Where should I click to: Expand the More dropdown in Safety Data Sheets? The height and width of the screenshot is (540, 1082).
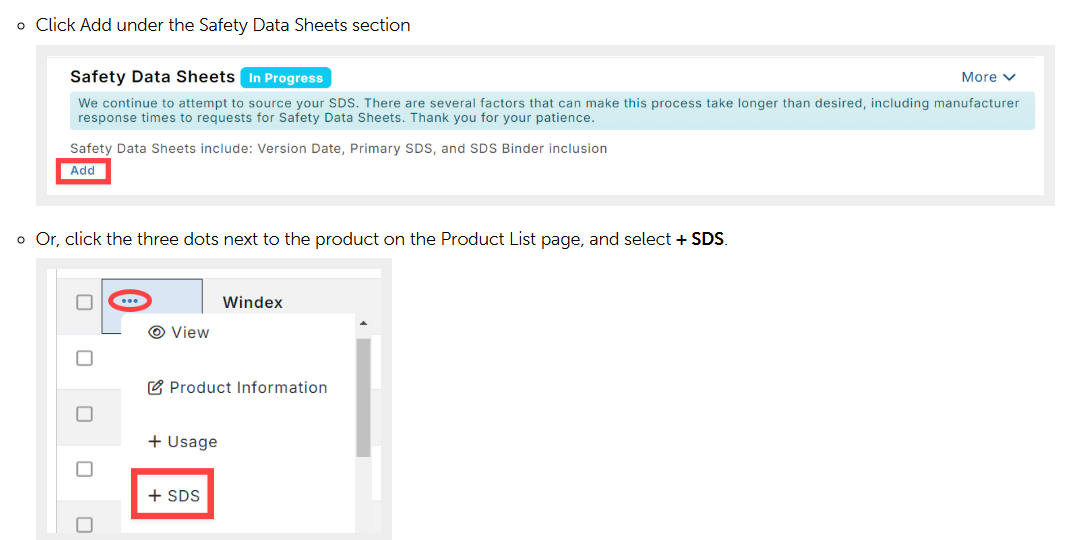point(988,77)
